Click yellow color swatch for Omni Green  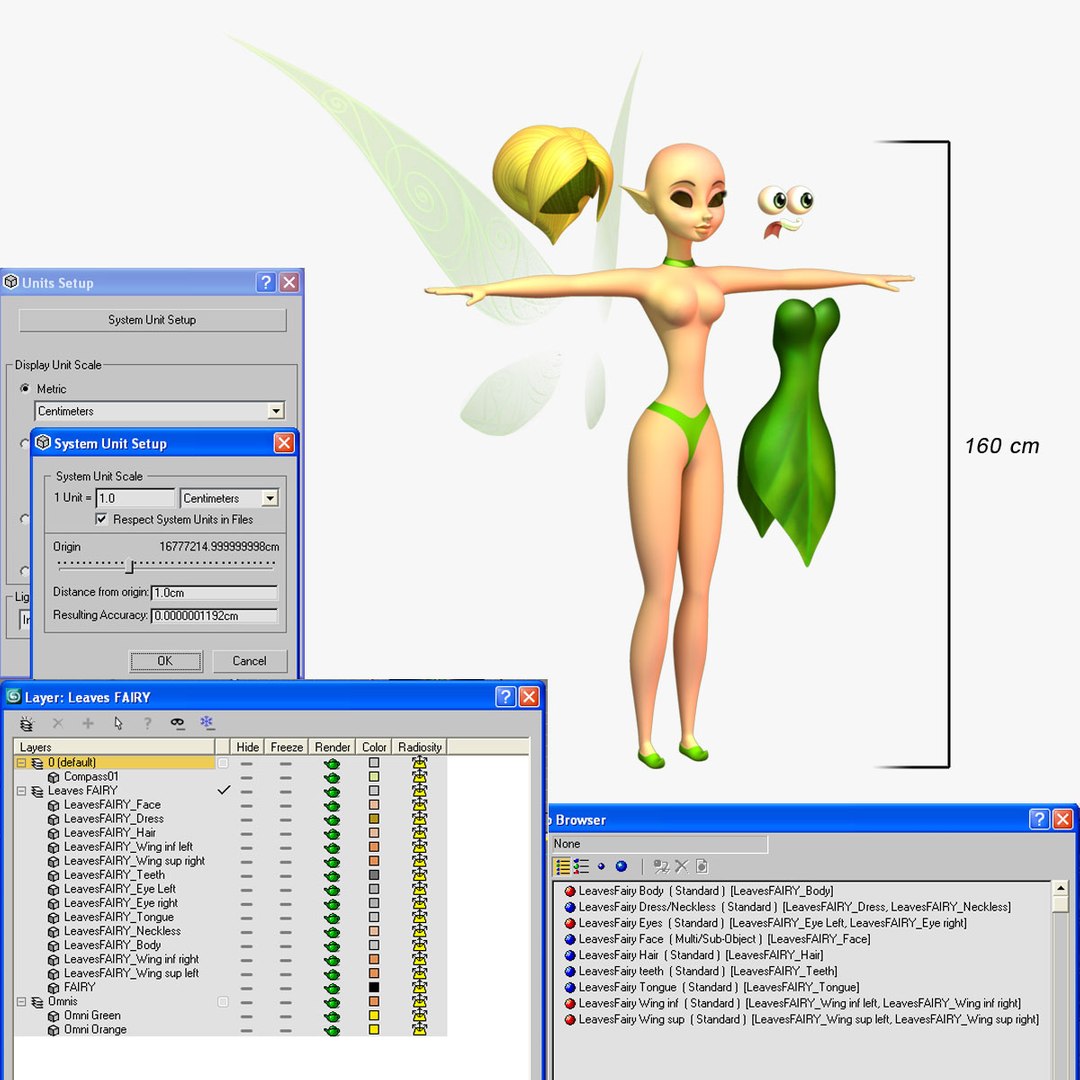[374, 1016]
